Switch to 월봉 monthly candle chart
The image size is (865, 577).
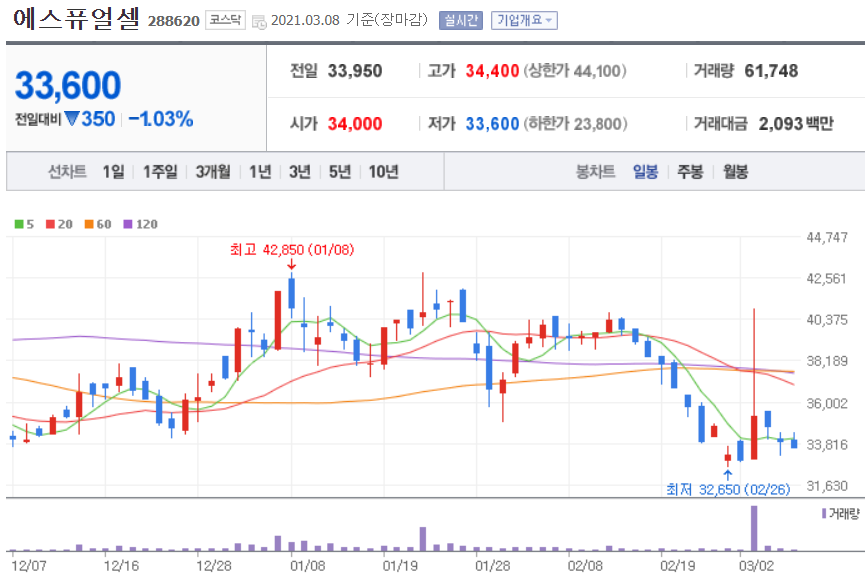coord(735,172)
